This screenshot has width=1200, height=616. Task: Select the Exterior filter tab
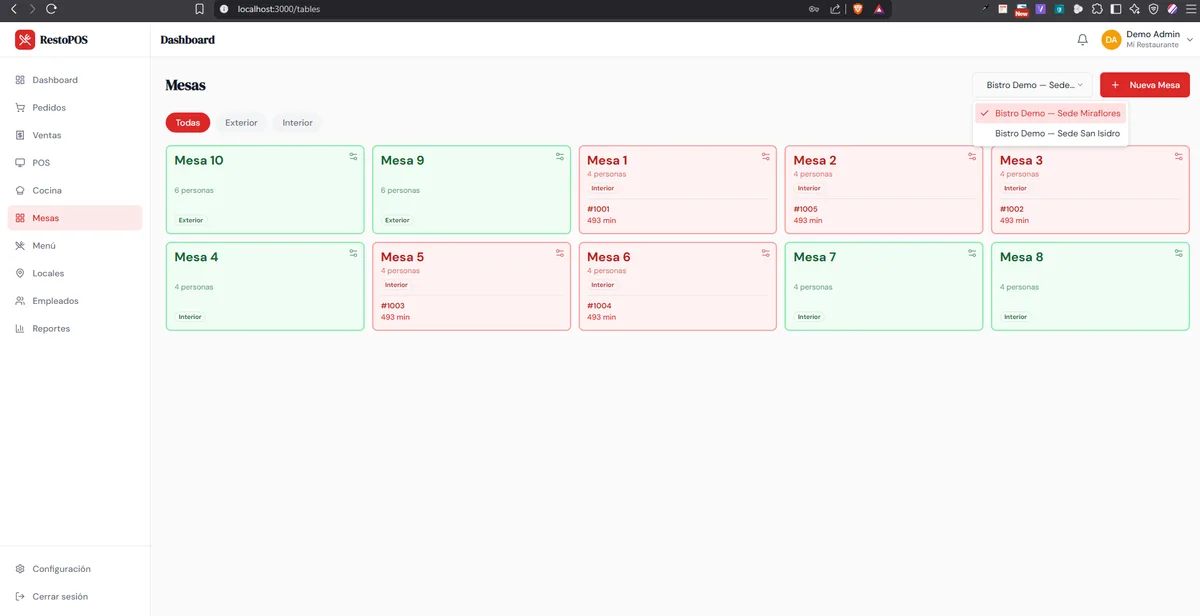241,123
